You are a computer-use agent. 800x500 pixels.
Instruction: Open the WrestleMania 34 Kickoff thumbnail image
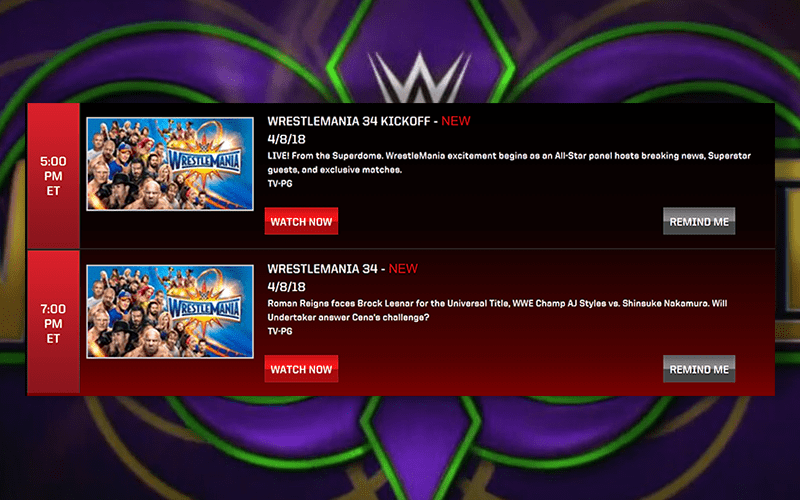170,164
